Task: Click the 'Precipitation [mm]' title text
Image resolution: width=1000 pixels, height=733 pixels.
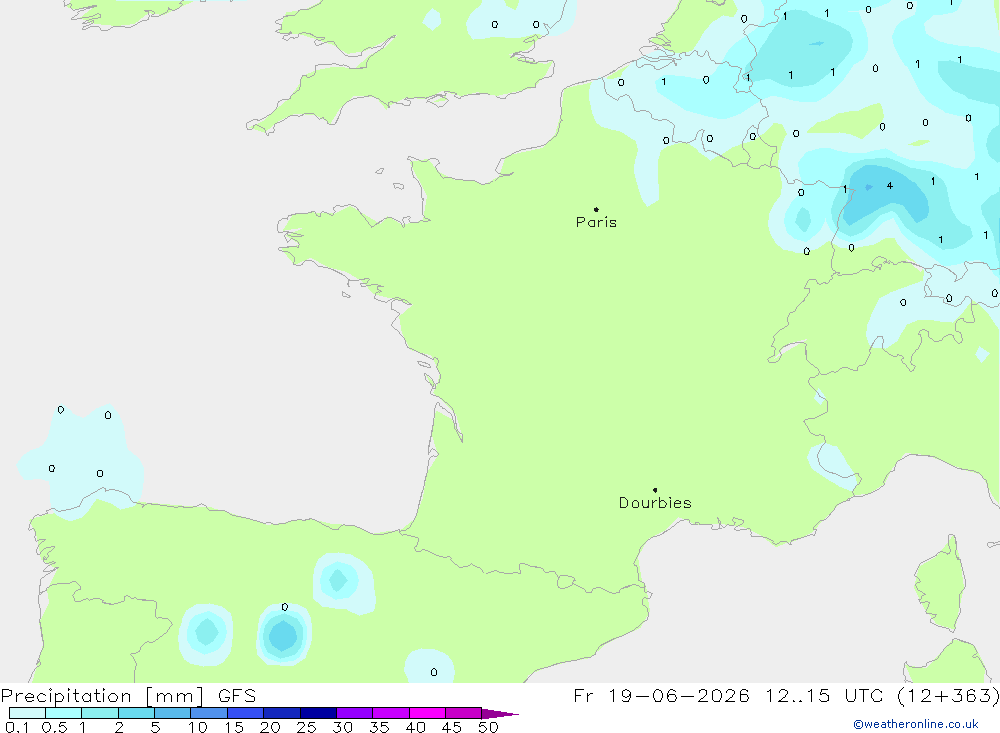Action: tap(102, 696)
